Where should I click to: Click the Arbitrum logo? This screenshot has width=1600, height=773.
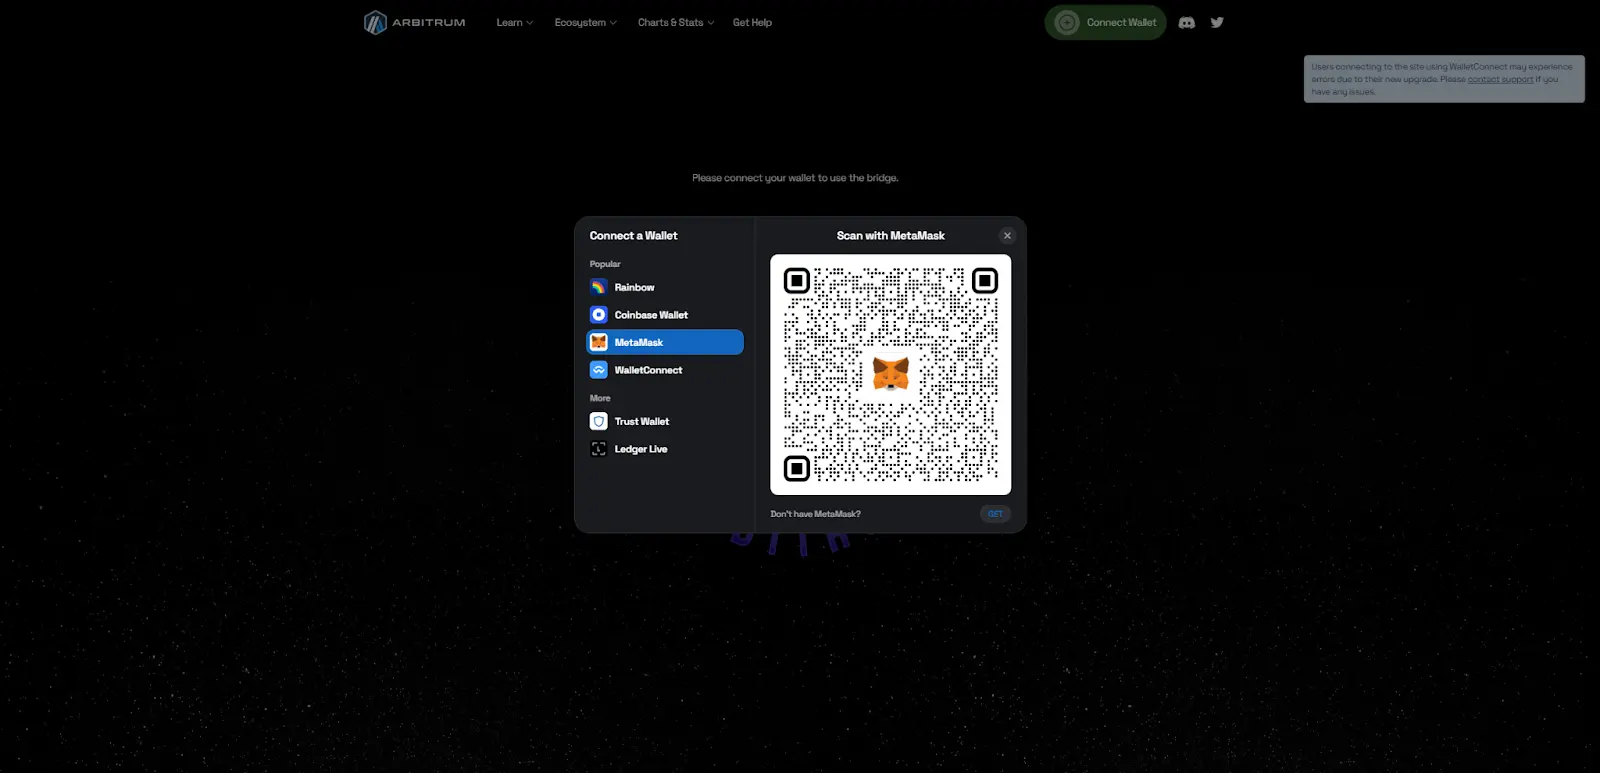415,22
